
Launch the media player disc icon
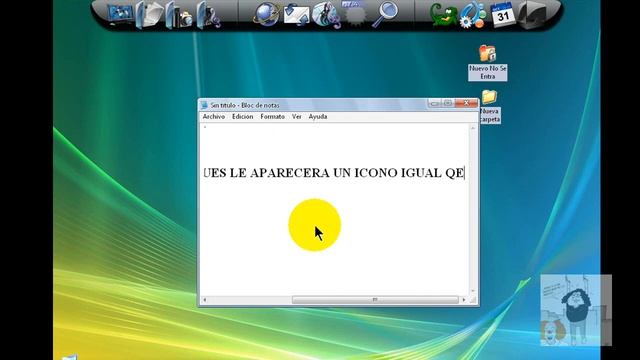[x=326, y=15]
